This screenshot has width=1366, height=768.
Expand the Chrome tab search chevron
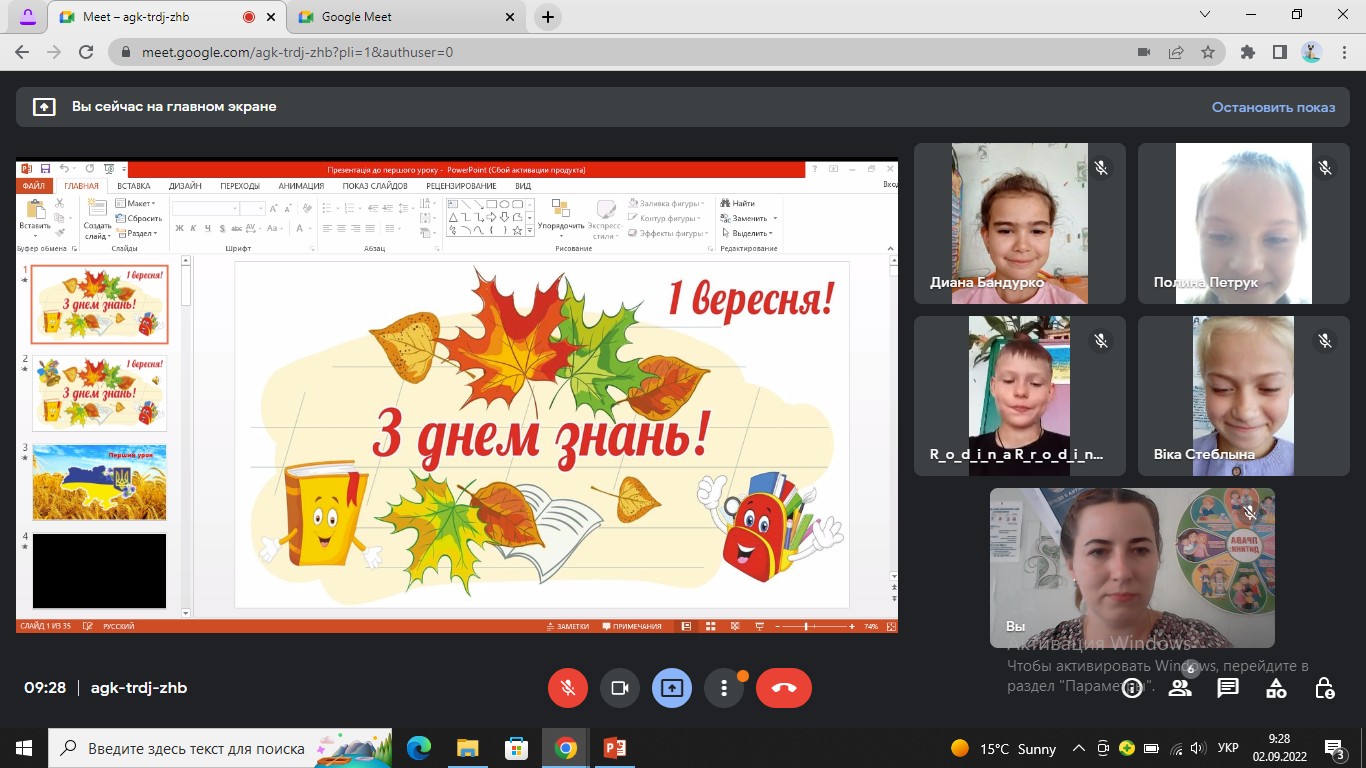pos(1207,15)
